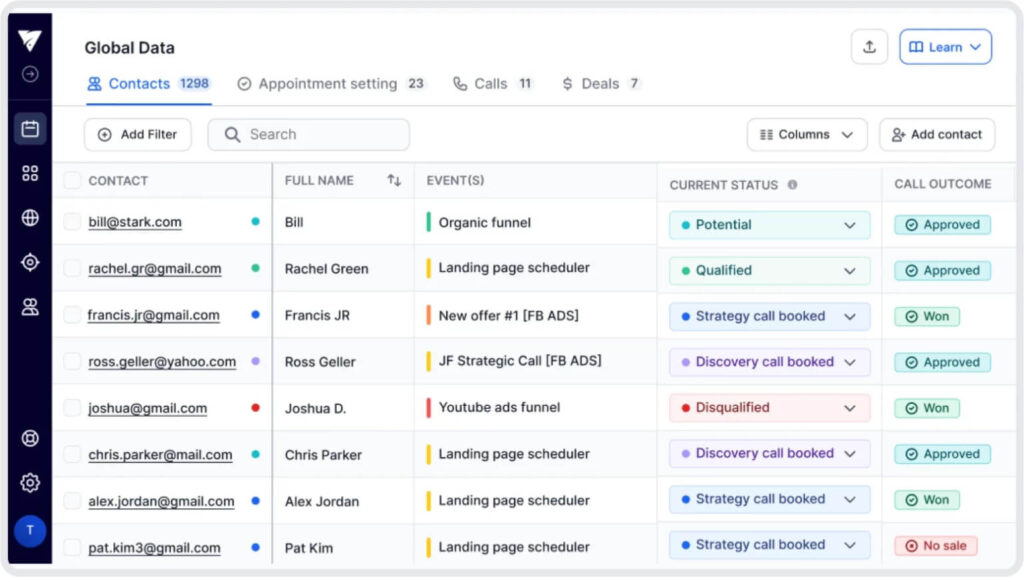The height and width of the screenshot is (577, 1024).
Task: Click the upload/export icon next to Learn
Action: click(x=869, y=46)
